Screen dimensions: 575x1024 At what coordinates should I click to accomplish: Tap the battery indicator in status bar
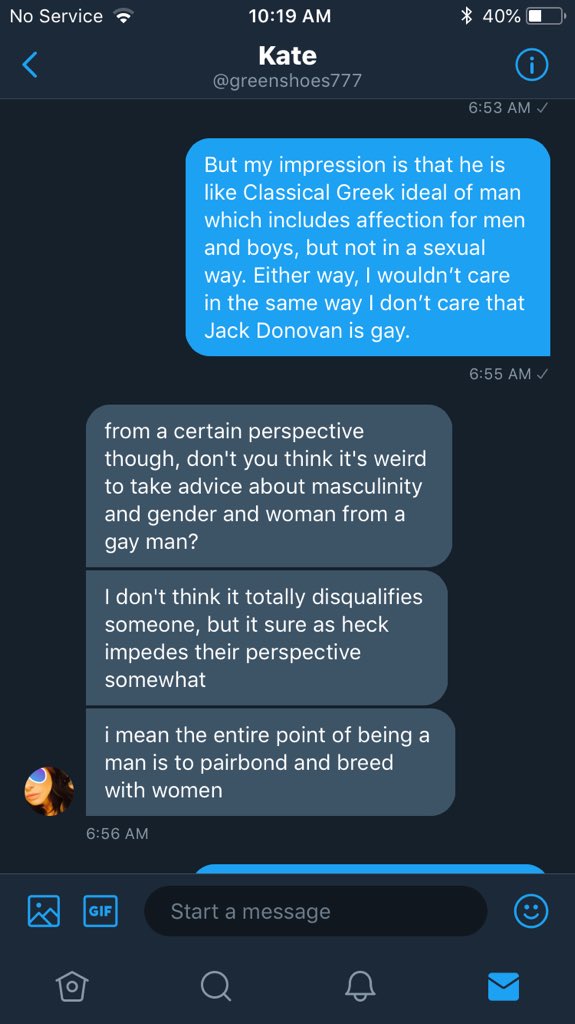click(546, 16)
